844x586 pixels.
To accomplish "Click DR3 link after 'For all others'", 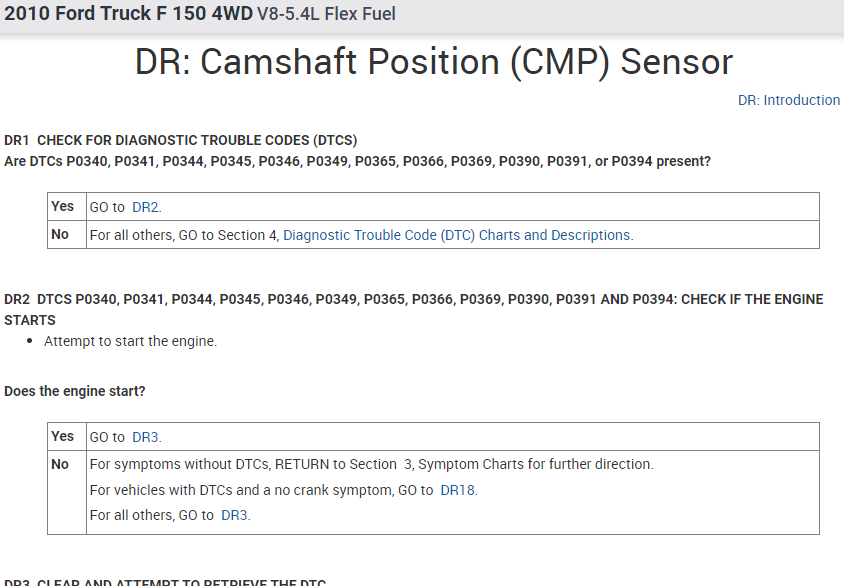I will pos(234,515).
